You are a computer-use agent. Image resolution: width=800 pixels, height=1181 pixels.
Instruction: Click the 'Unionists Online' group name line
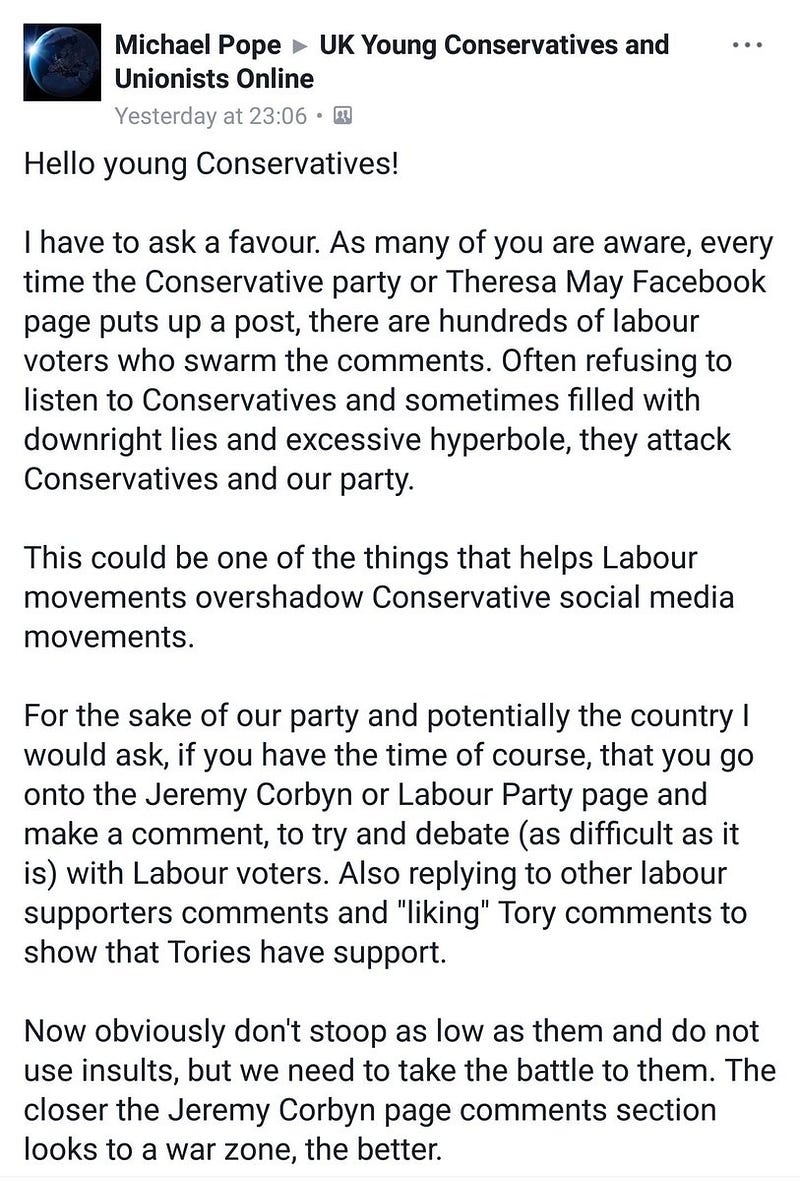click(214, 78)
